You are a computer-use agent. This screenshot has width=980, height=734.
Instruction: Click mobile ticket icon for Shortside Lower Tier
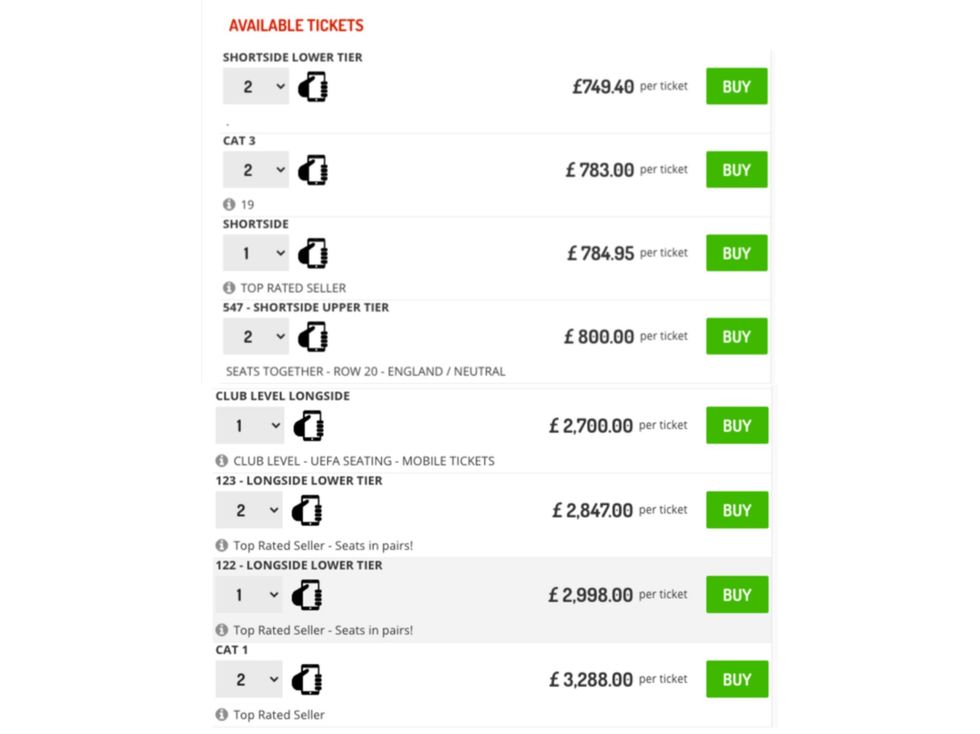[x=314, y=87]
